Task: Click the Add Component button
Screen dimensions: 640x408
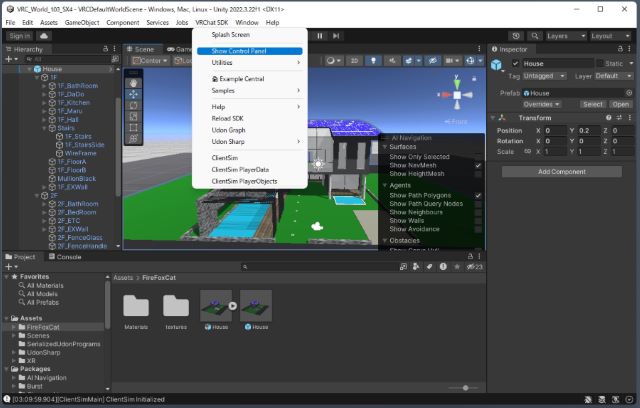Action: click(562, 172)
